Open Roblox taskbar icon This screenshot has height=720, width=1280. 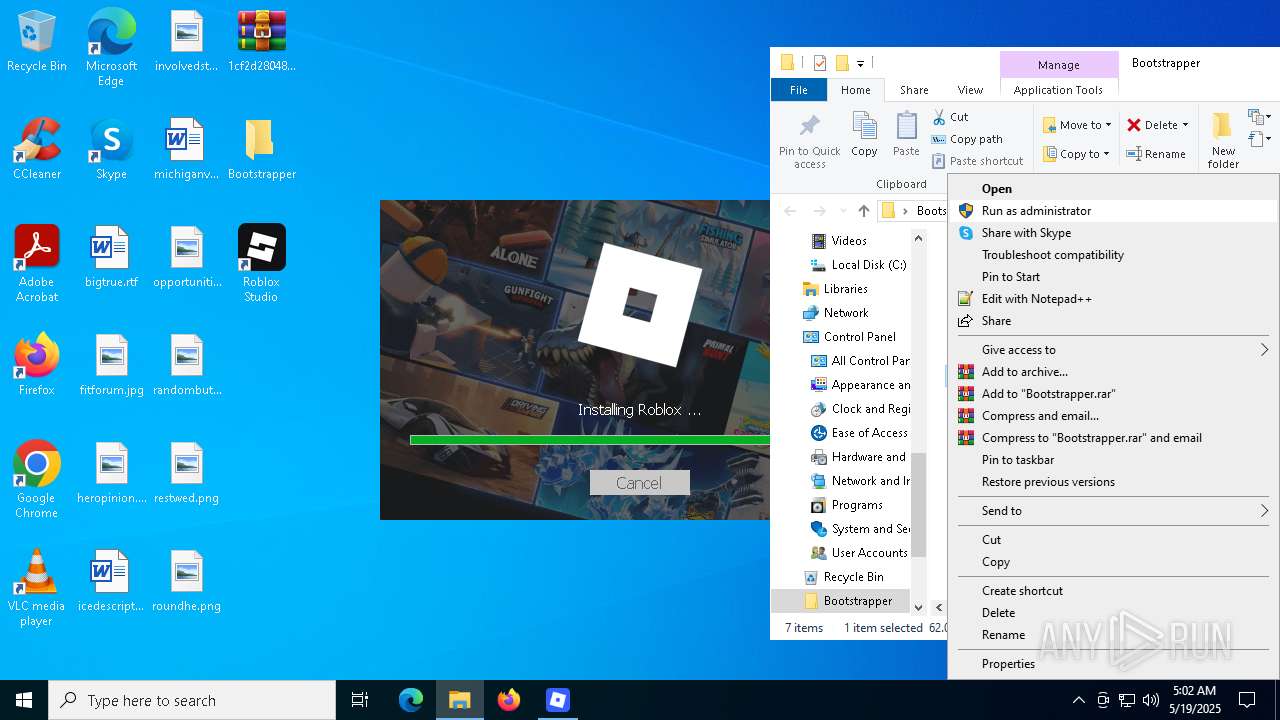558,700
